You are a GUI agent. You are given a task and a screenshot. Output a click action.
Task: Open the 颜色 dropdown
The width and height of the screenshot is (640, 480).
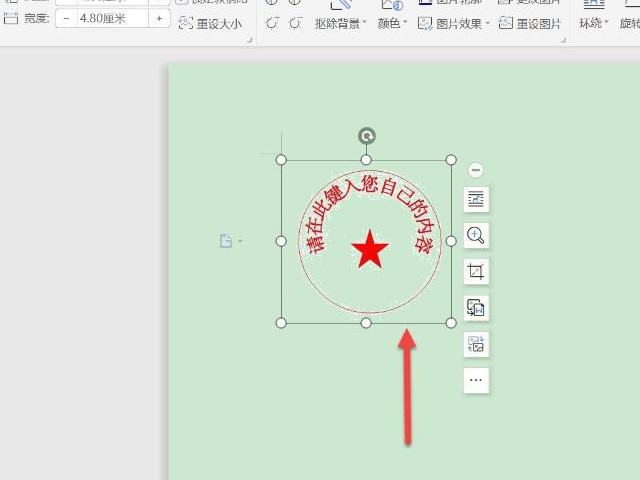(392, 24)
